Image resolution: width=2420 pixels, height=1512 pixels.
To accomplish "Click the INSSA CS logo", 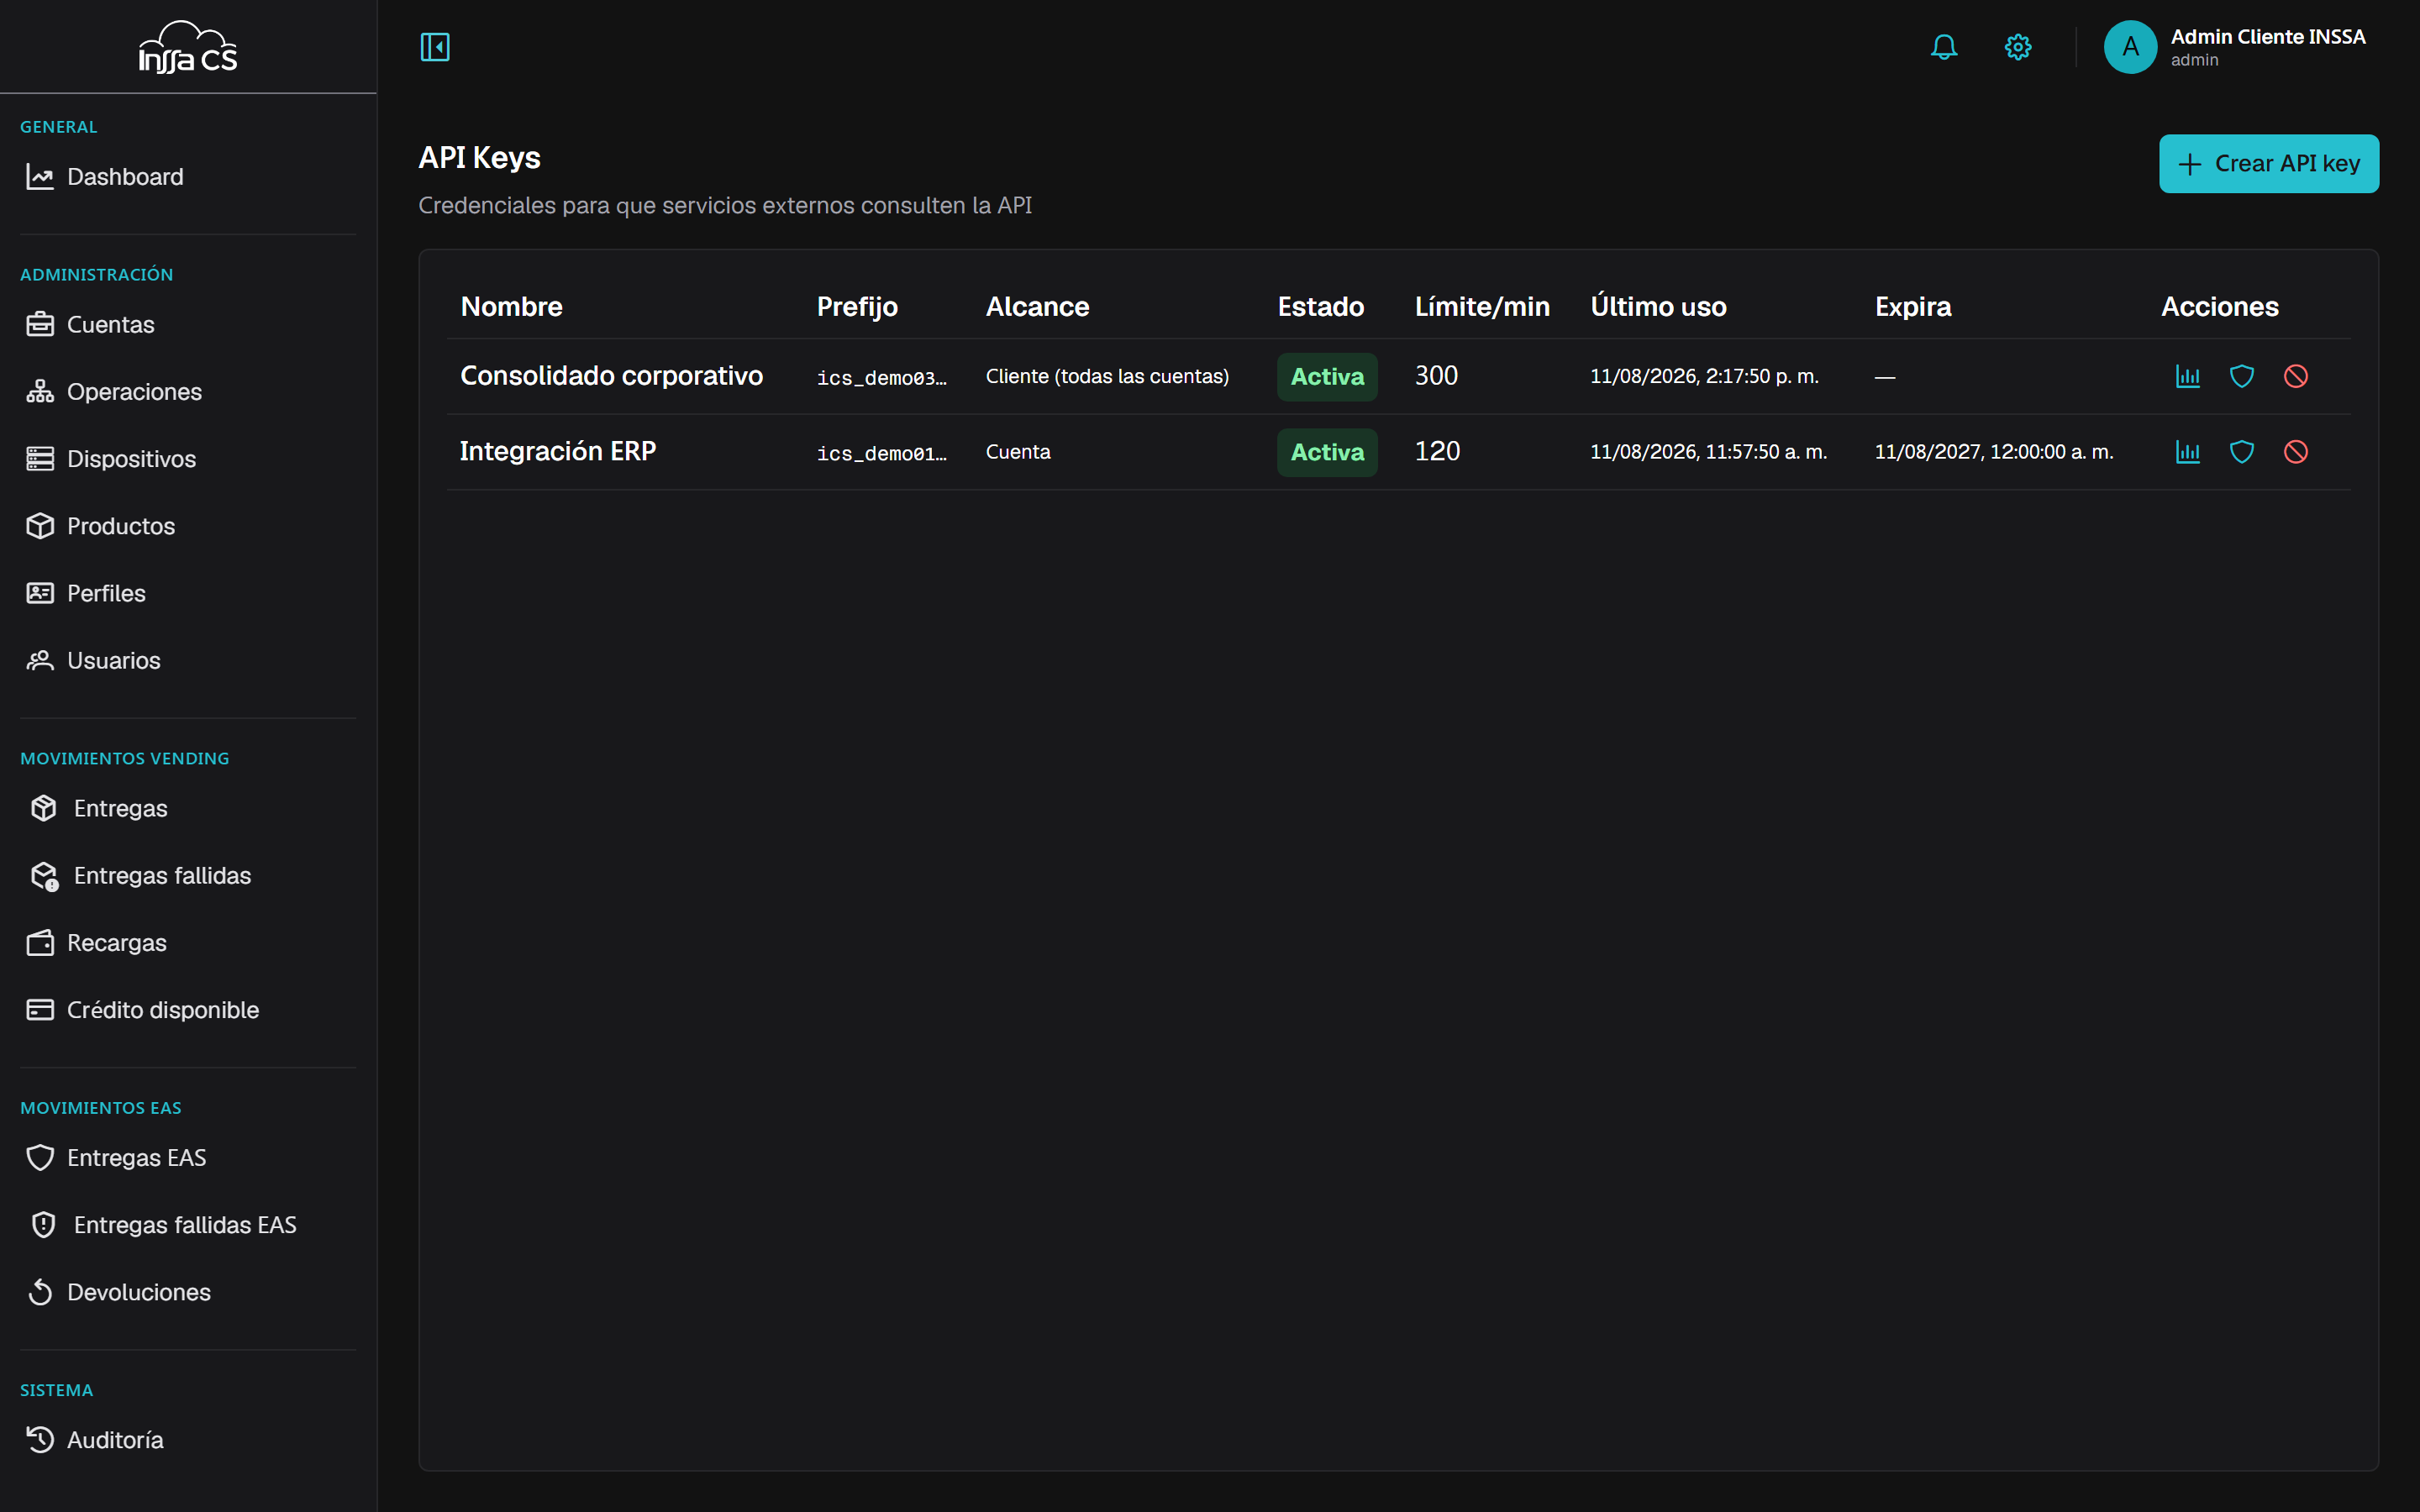I will 188,47.
